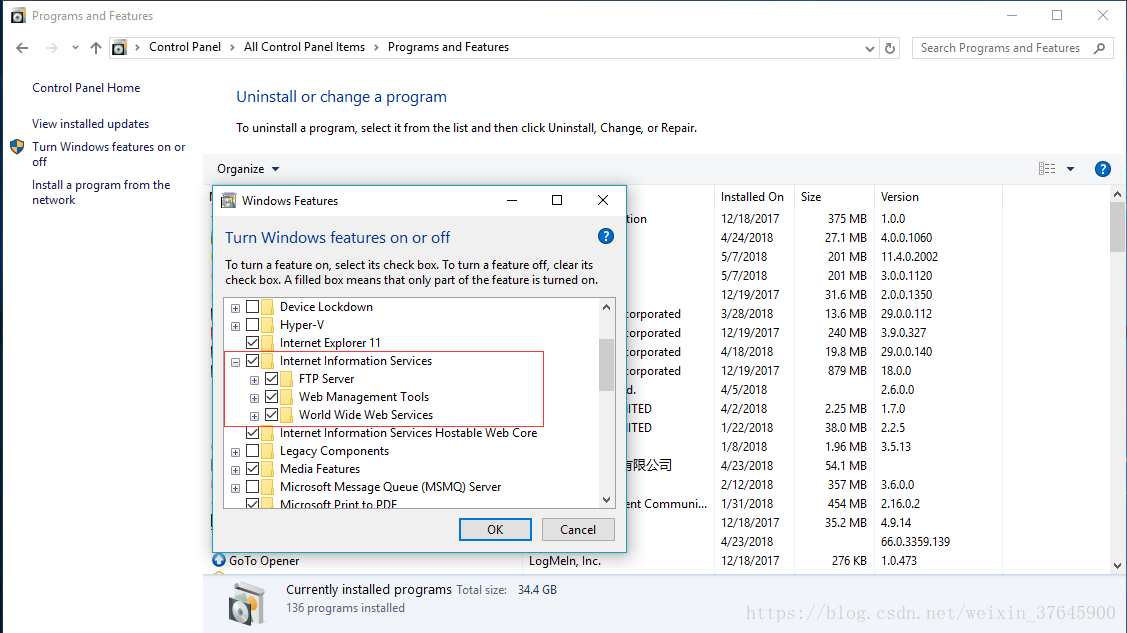Go back in Control Panel navigation
The image size is (1127, 633).
click(x=22, y=48)
